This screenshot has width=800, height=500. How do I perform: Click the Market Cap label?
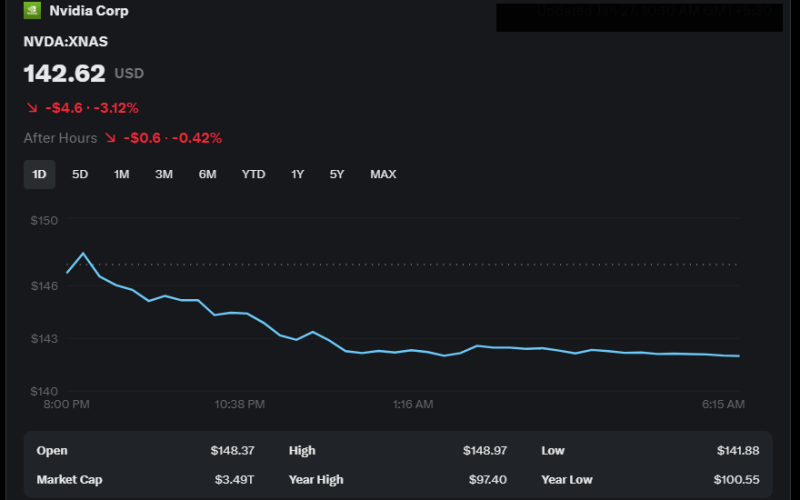[69, 480]
